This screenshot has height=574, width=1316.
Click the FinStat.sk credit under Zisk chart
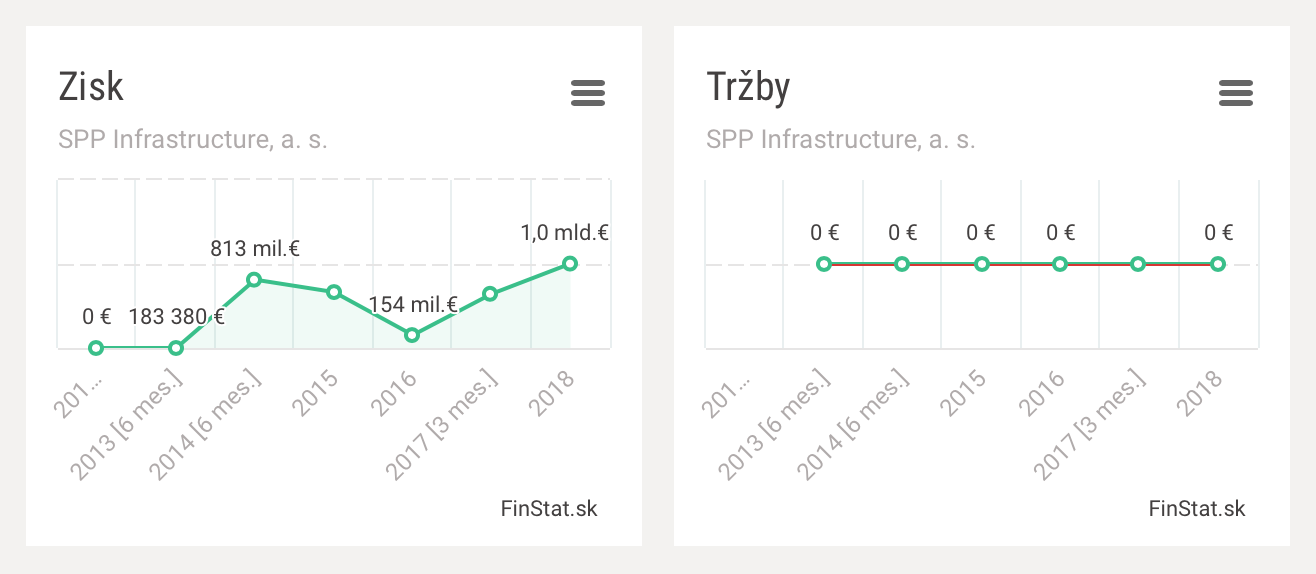pyautogui.click(x=549, y=508)
